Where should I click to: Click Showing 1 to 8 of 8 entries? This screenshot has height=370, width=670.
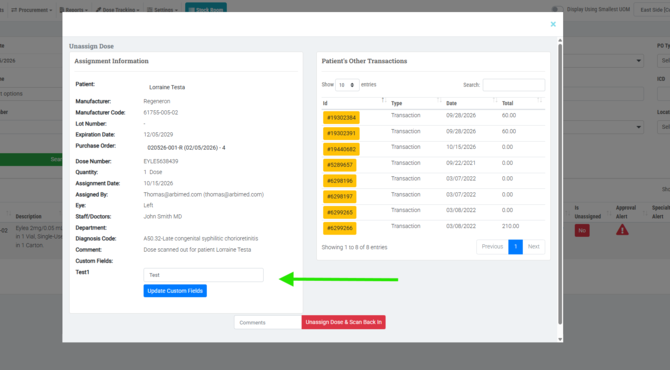tap(354, 247)
